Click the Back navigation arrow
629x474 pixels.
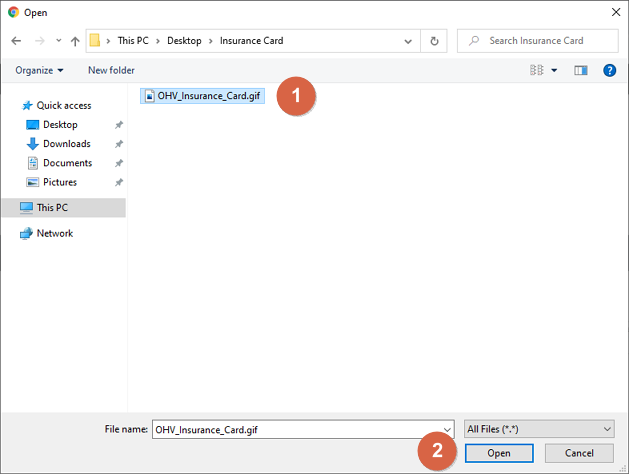(x=16, y=41)
